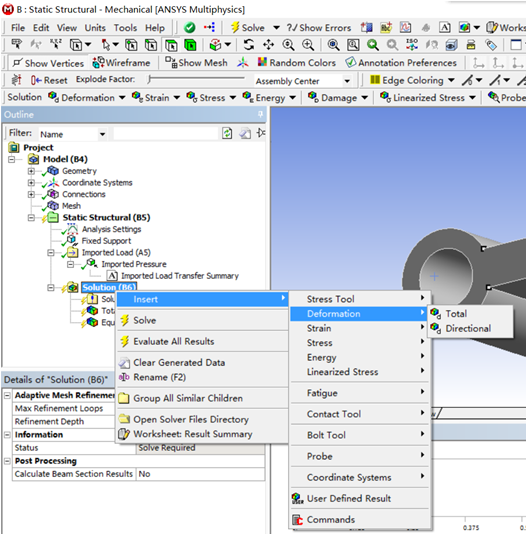Click Solve in the context menu
The height and width of the screenshot is (535, 527).
coord(203,320)
